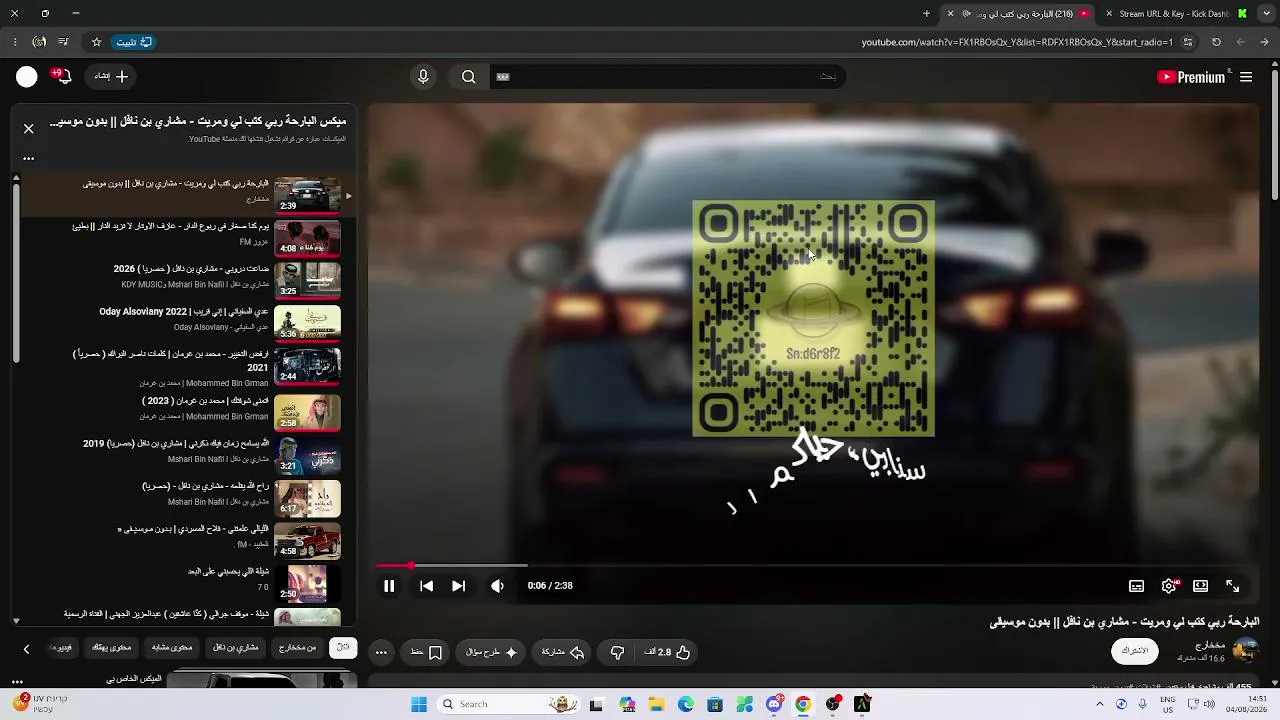
Task: Go to YouTube Premium home logo
Action: click(1191, 77)
